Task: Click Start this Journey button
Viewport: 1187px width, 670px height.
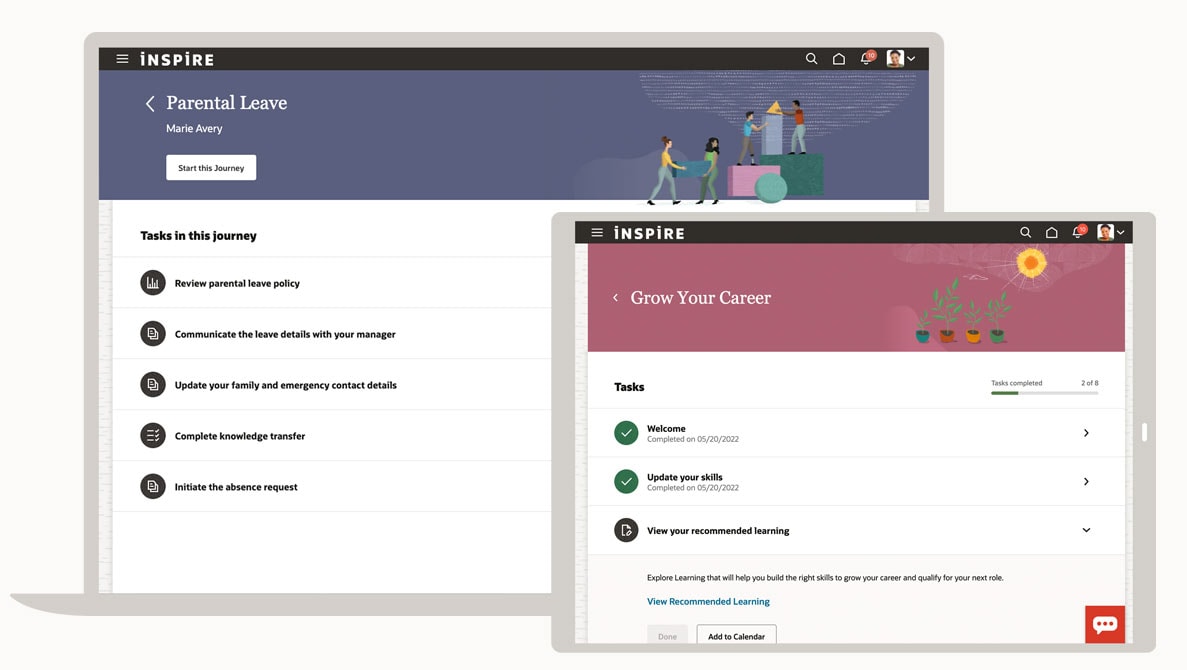Action: 211,168
